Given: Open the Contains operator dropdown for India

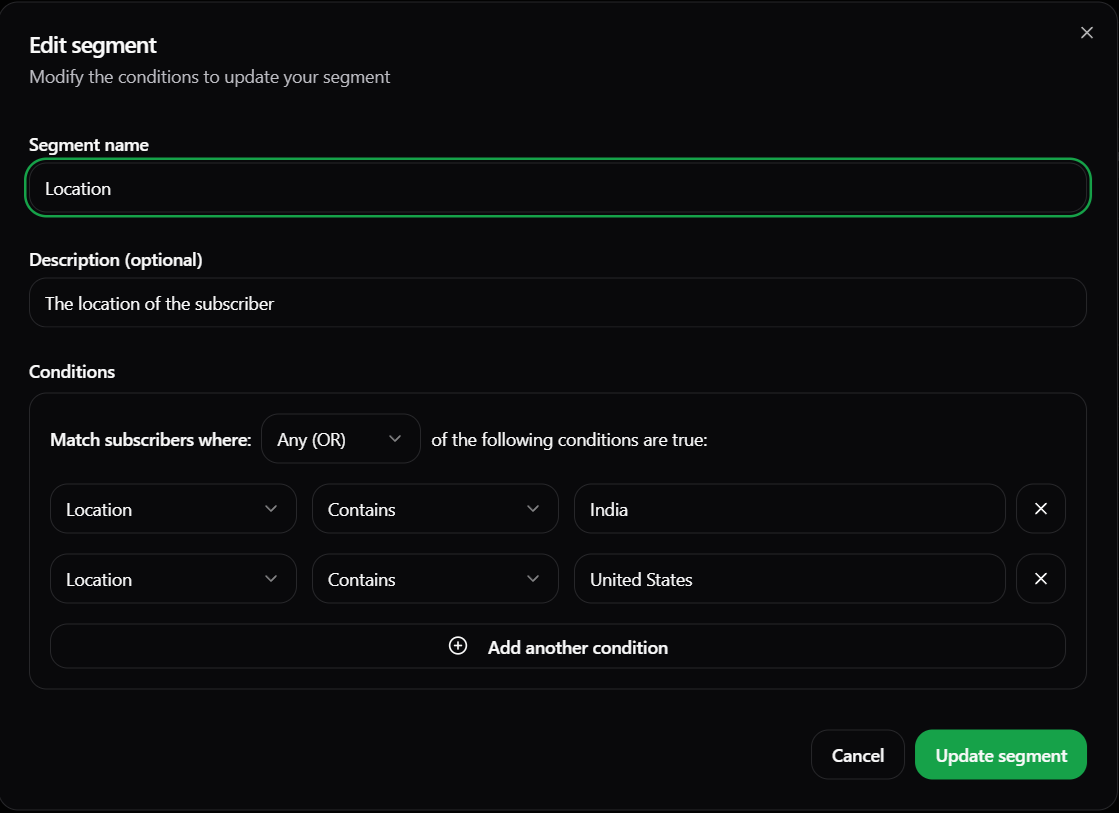Looking at the screenshot, I should click(x=435, y=509).
